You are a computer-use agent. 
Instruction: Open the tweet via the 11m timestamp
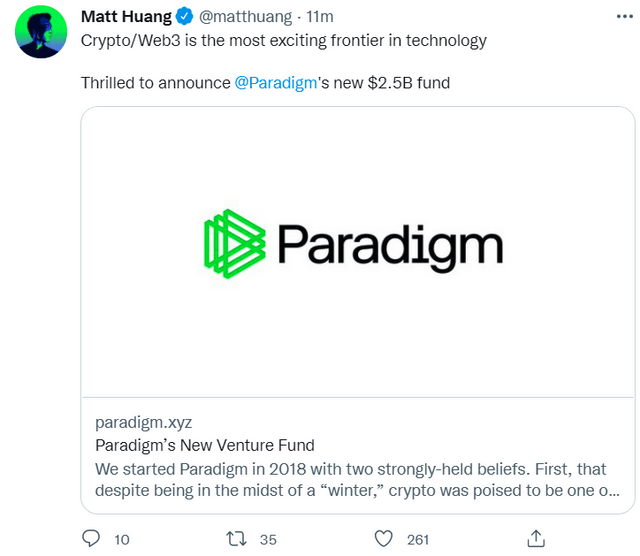pyautogui.click(x=320, y=17)
